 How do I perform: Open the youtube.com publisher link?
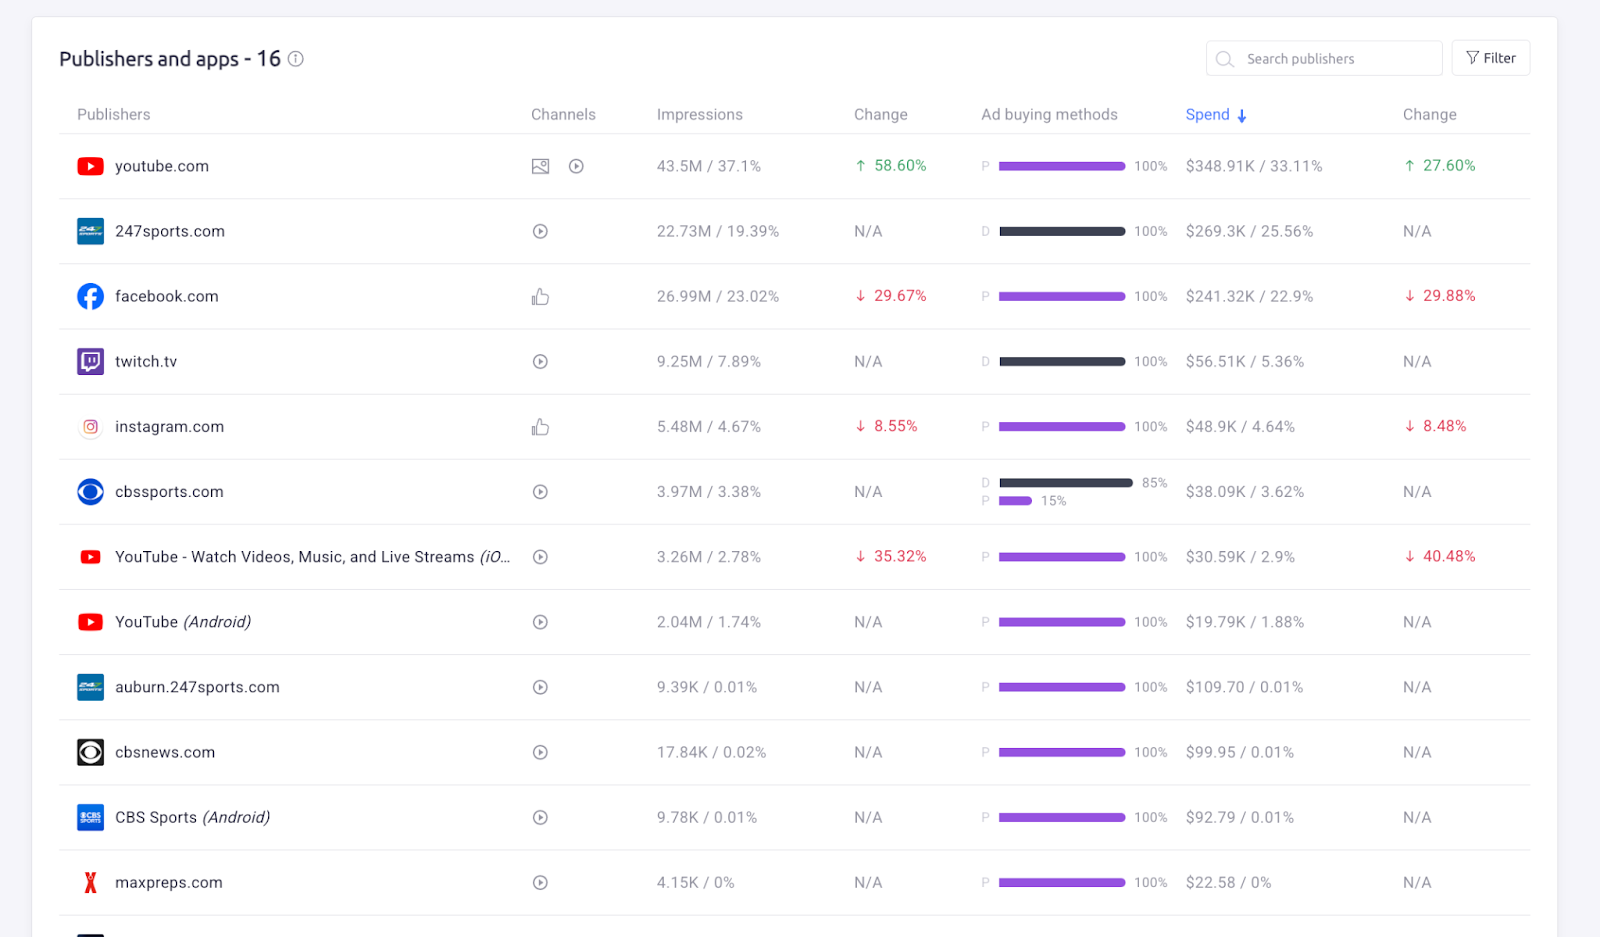click(161, 166)
